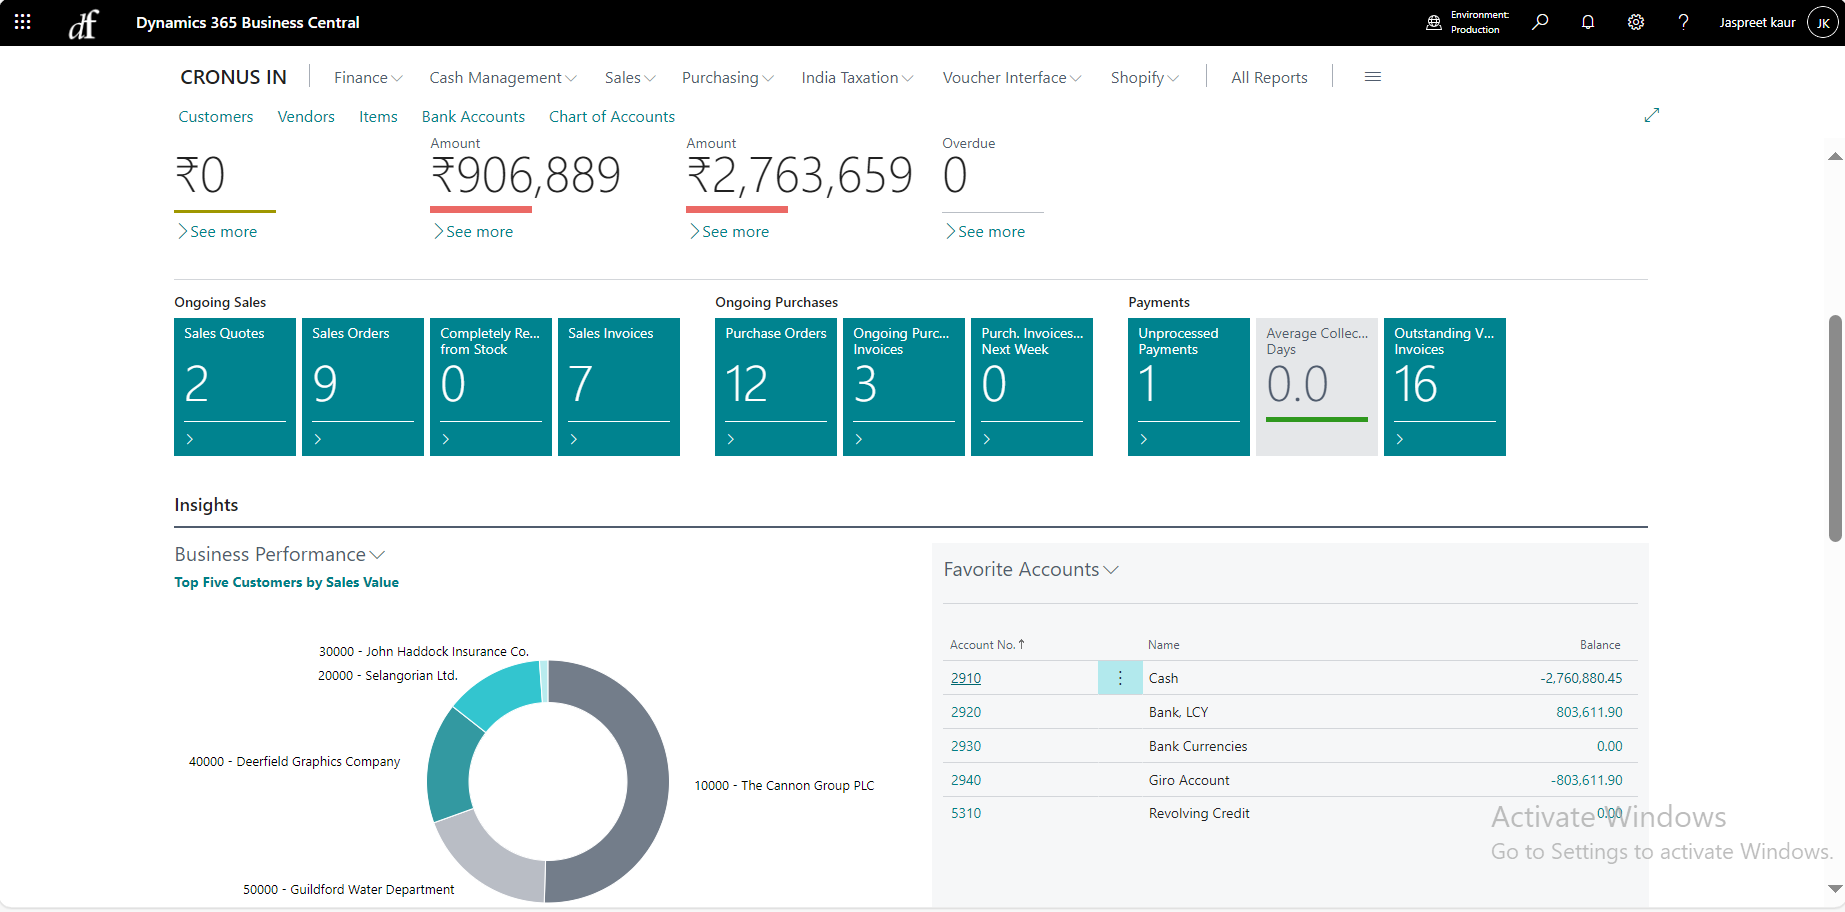This screenshot has height=912, width=1845.
Task: Click the search magnifier icon
Action: (1540, 22)
